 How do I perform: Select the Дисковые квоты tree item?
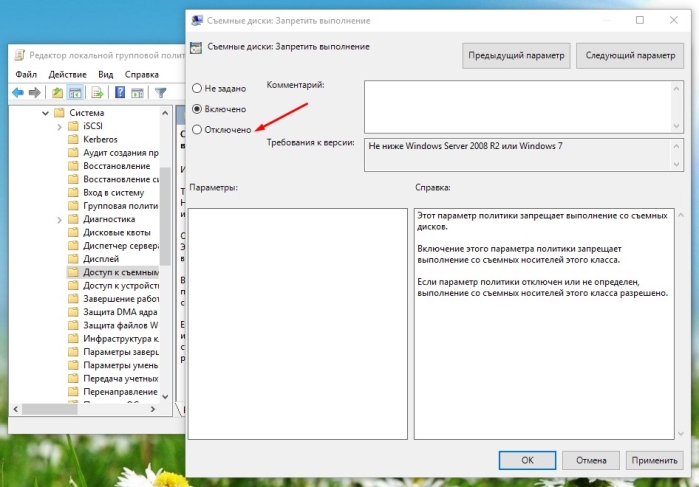[x=116, y=232]
